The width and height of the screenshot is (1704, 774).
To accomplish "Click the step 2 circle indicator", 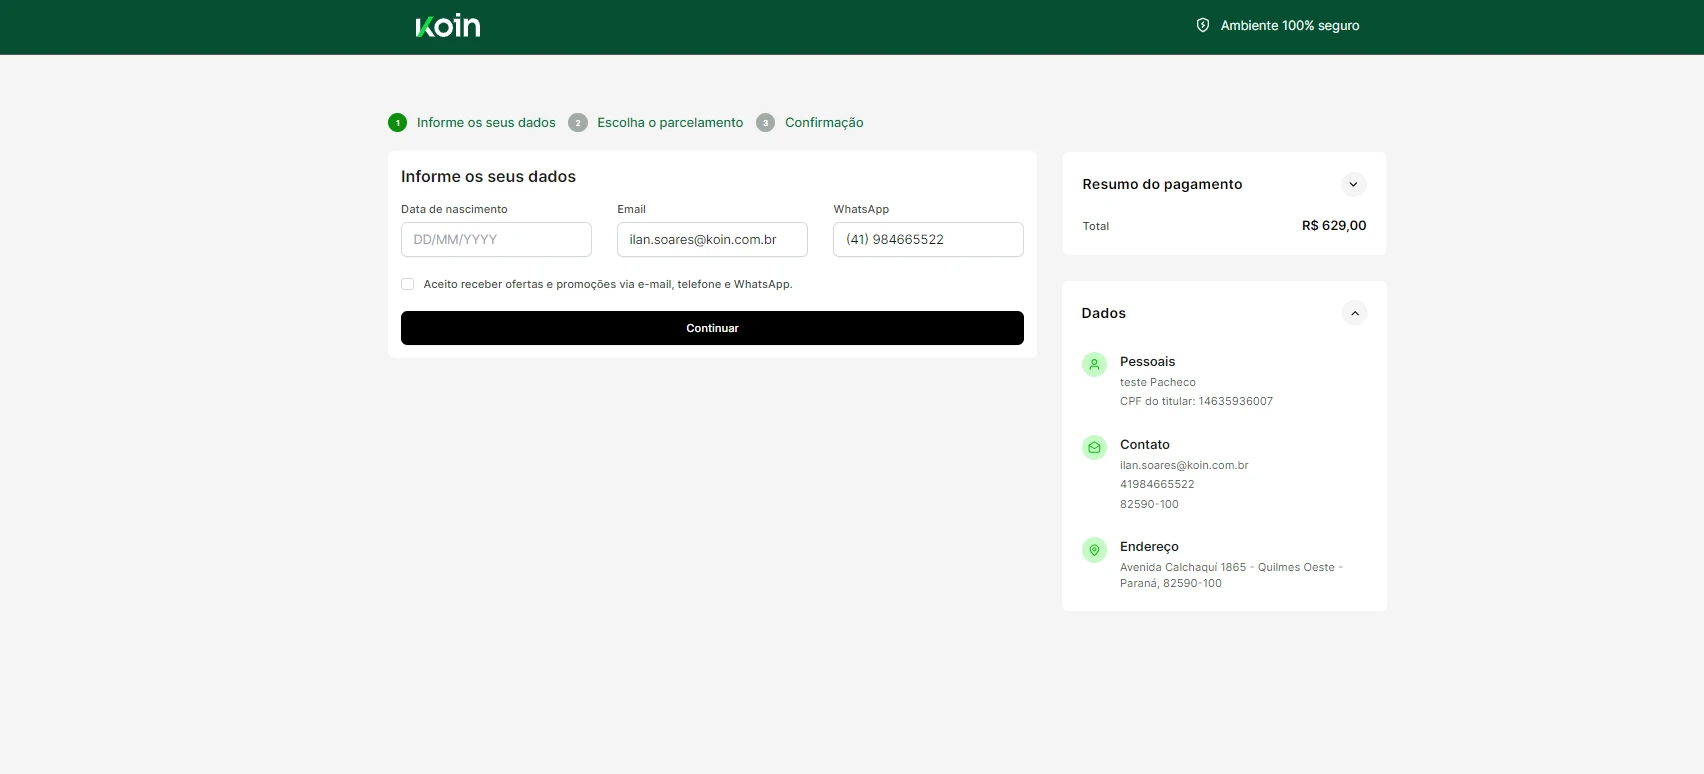I will [578, 123].
